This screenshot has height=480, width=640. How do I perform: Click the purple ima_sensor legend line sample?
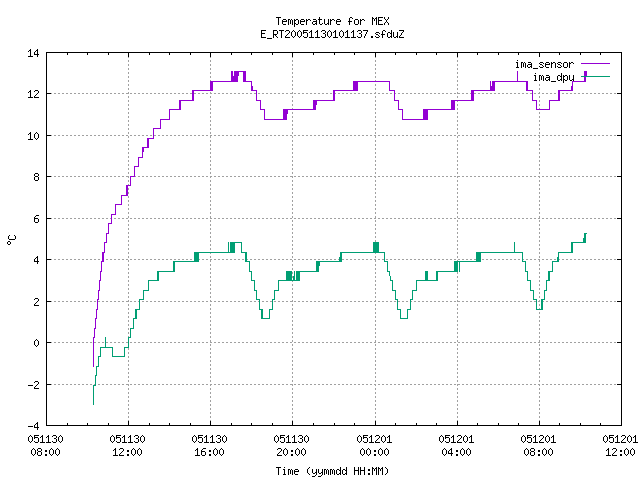(596, 64)
